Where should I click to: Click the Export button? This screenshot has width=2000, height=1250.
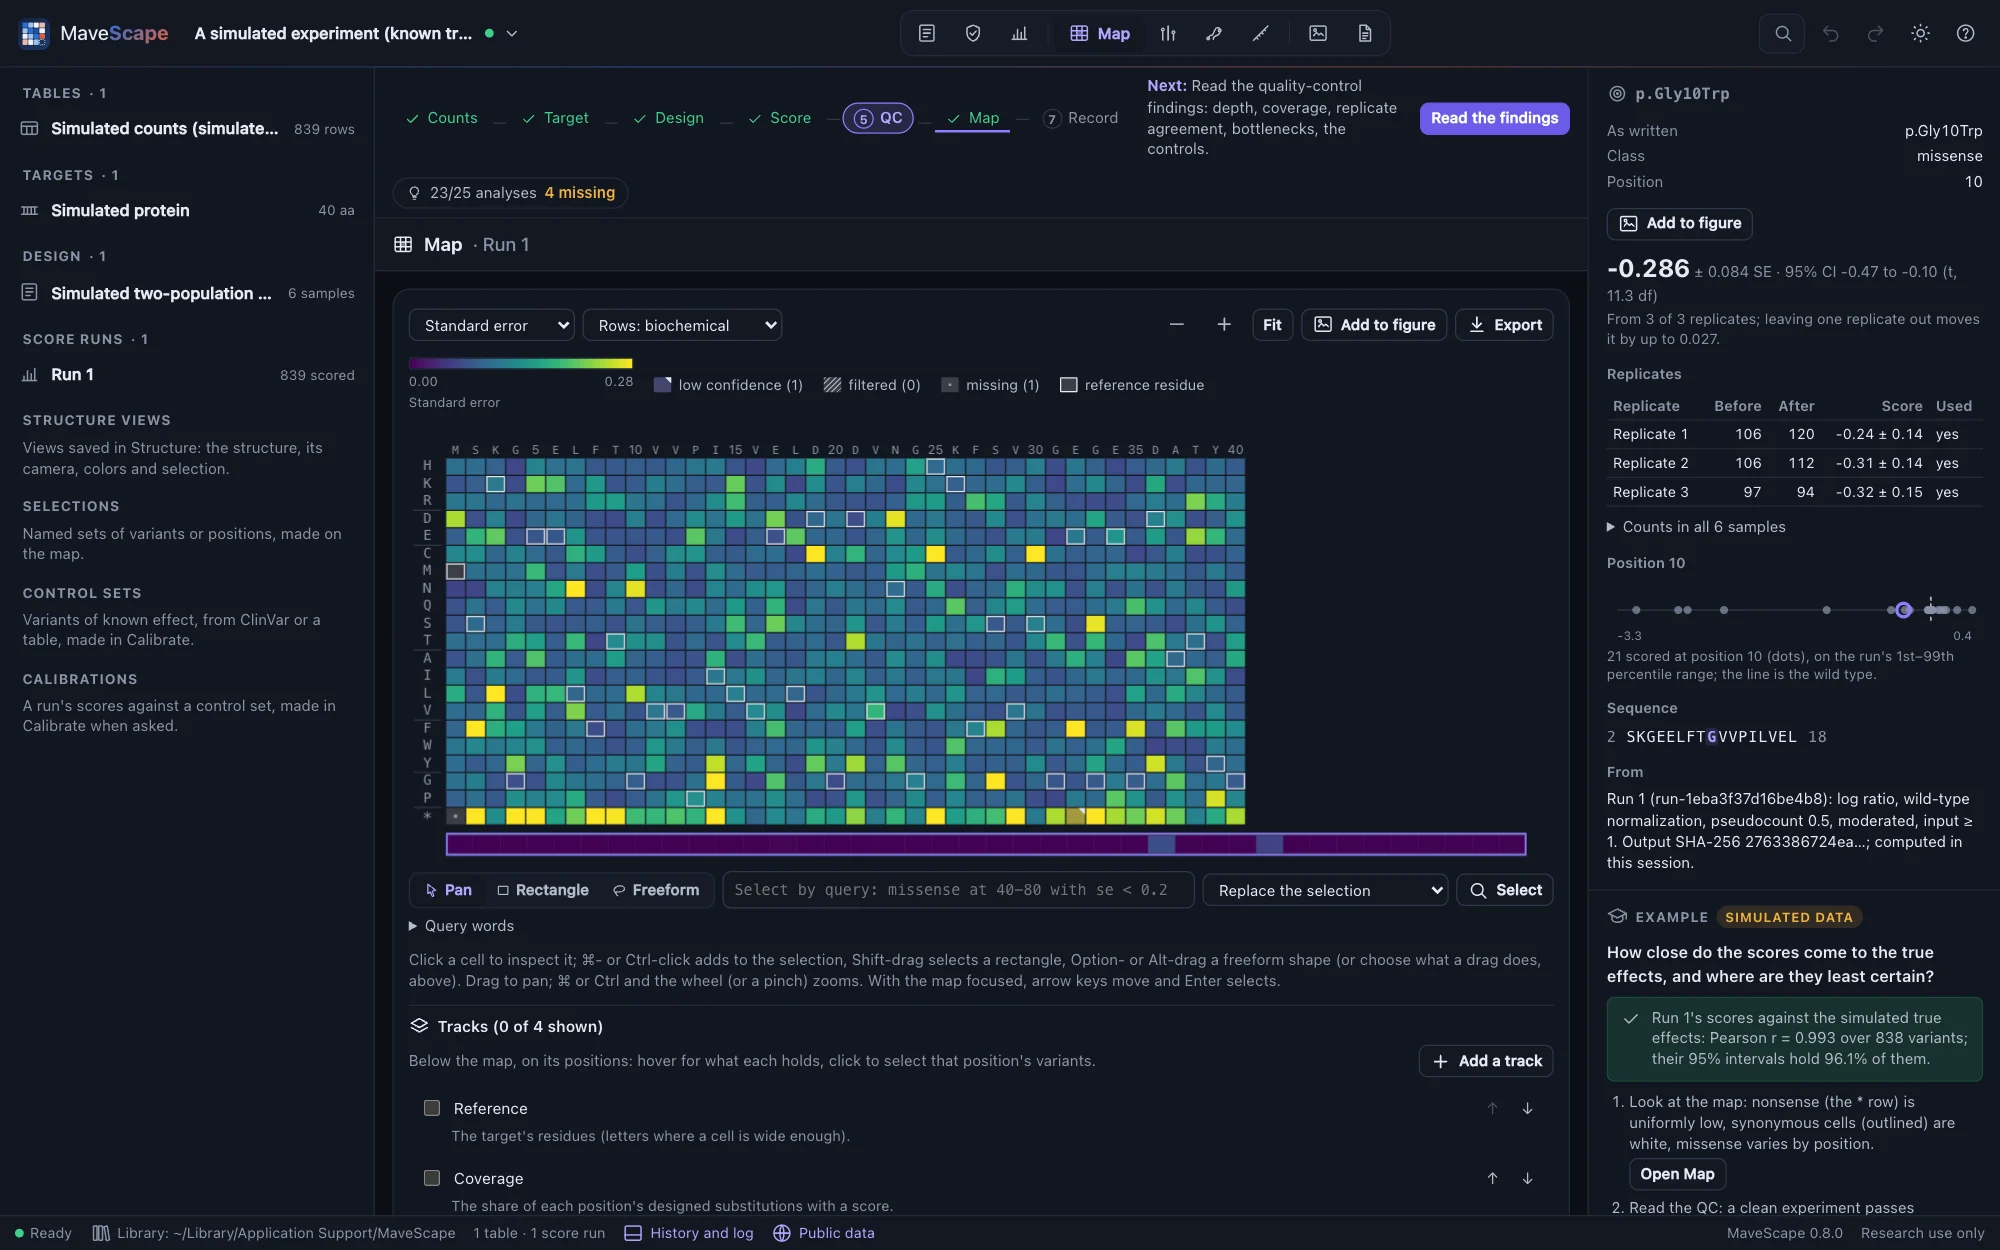point(1504,325)
